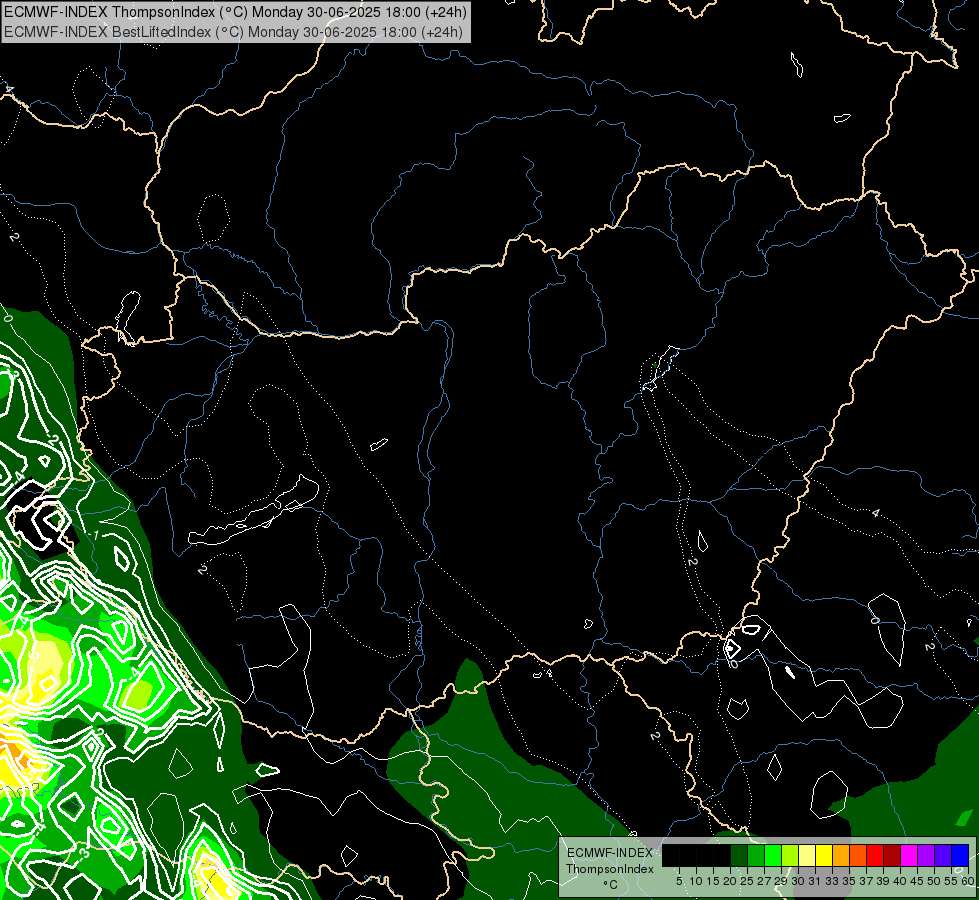The width and height of the screenshot is (979, 900).
Task: Select the dark green legend swatch for 20–25
Action: coord(739,855)
